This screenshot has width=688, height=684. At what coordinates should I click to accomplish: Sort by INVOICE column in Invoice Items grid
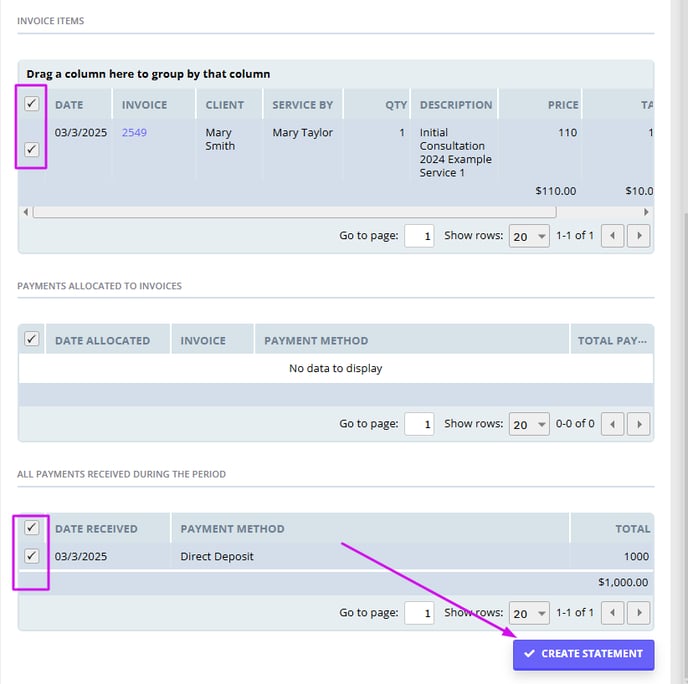coord(154,105)
